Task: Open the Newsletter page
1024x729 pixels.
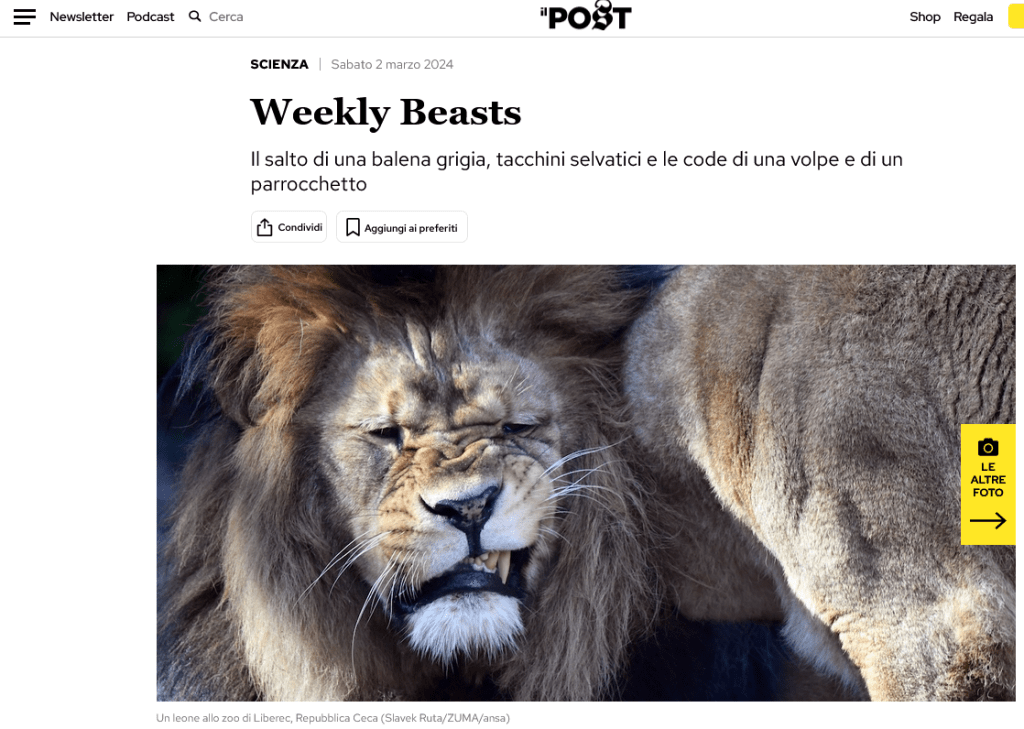Action: [x=82, y=17]
